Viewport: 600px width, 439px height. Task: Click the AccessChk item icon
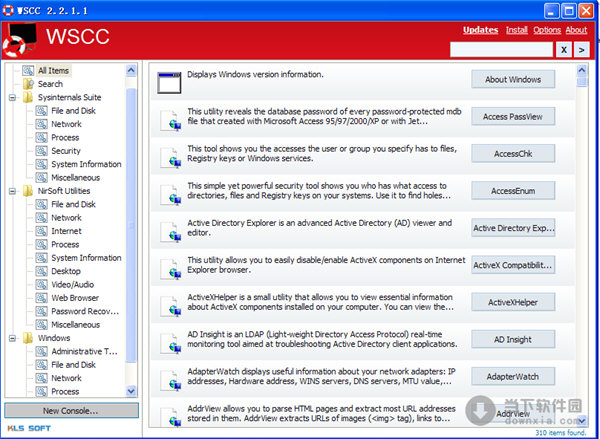(x=170, y=158)
